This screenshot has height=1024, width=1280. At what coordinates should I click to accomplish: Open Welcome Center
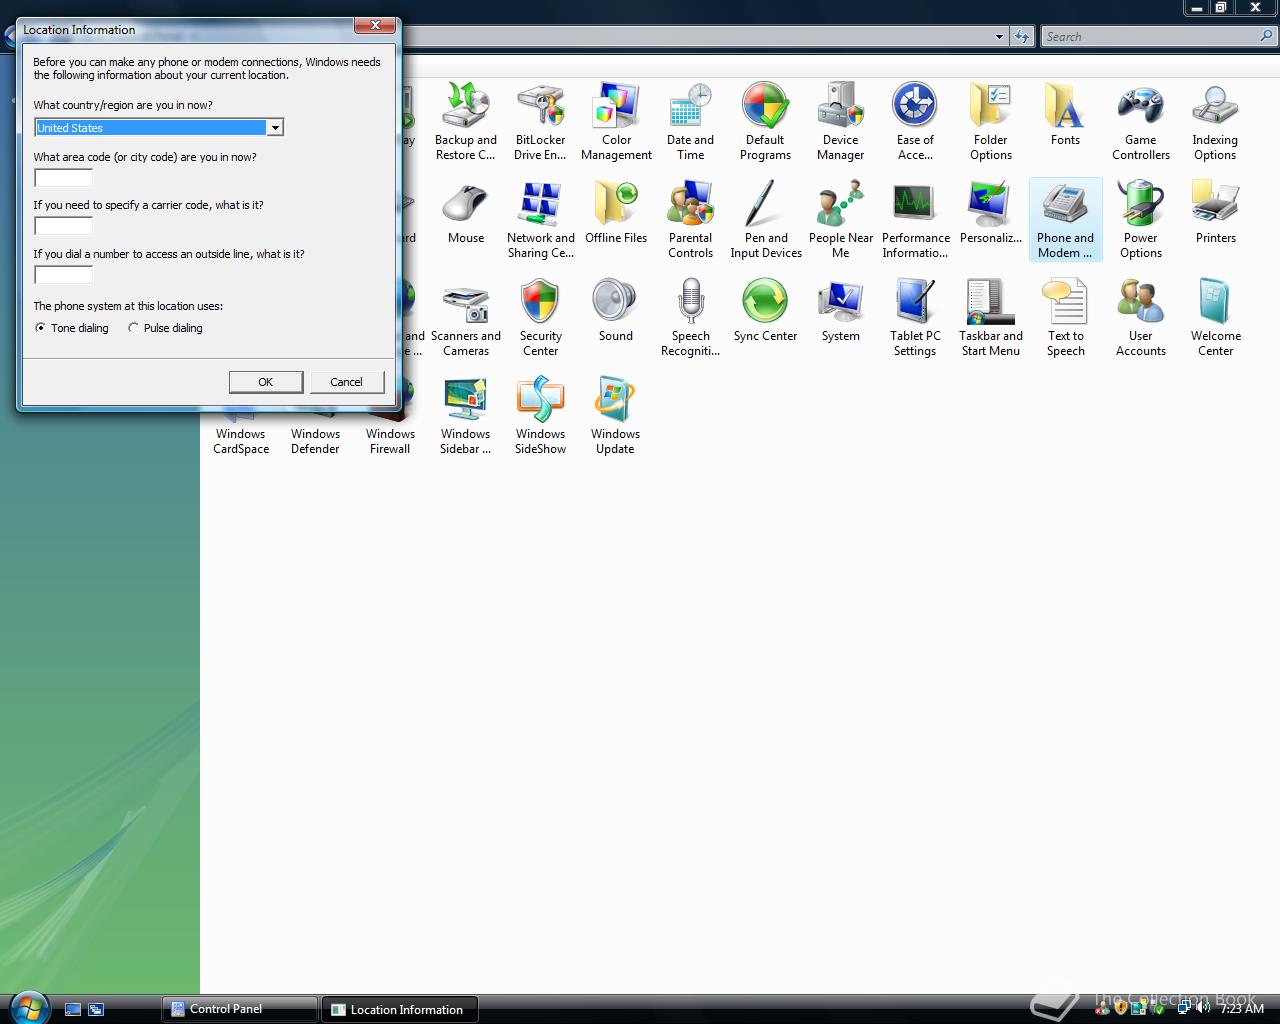tap(1215, 318)
